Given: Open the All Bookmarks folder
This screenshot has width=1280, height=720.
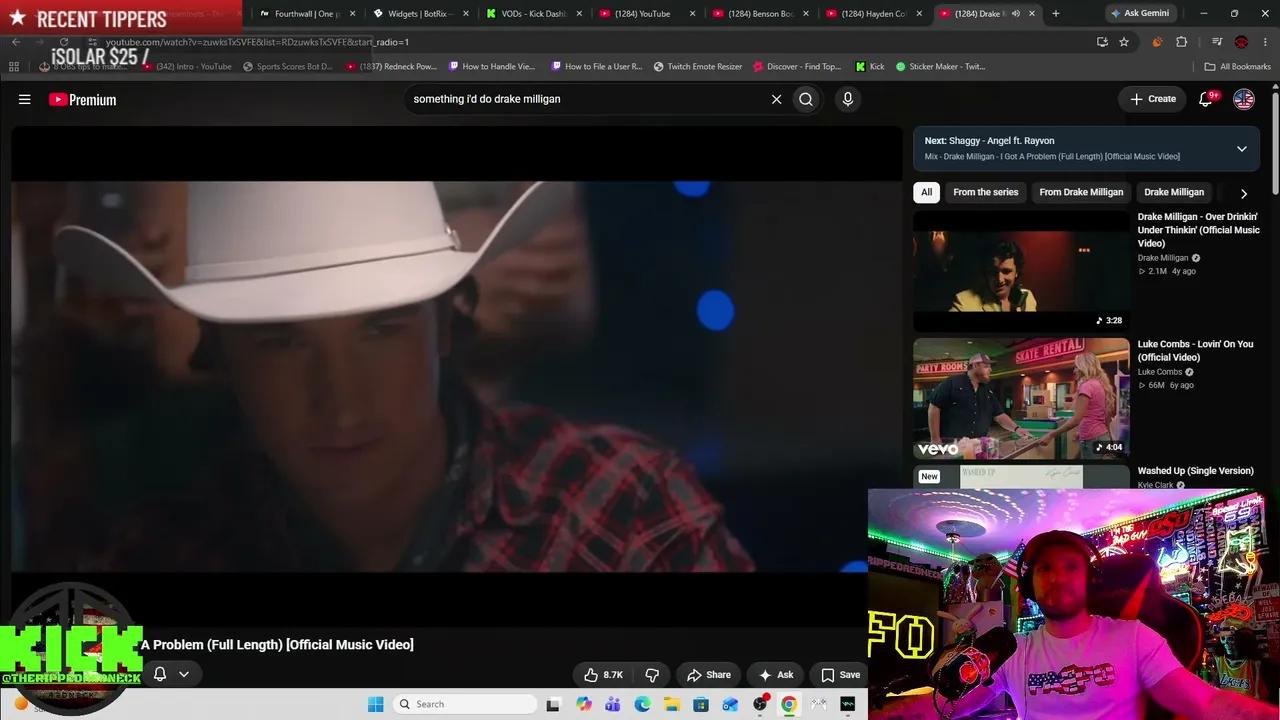Looking at the screenshot, I should [1238, 67].
